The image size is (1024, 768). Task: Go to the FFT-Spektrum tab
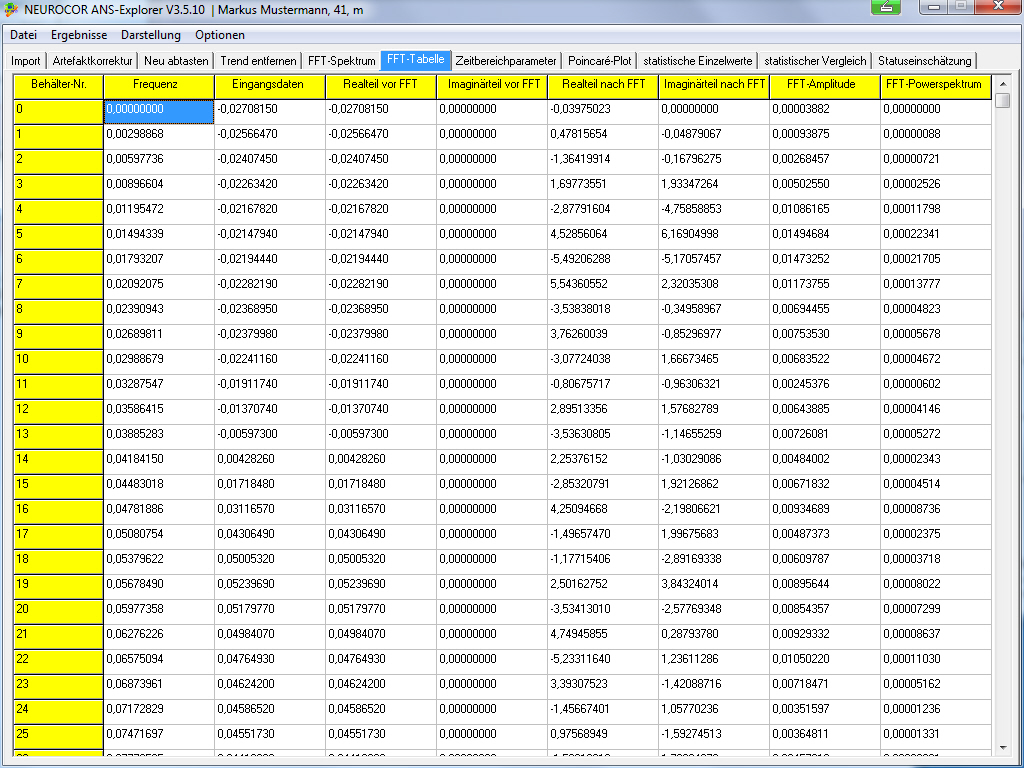(x=342, y=61)
